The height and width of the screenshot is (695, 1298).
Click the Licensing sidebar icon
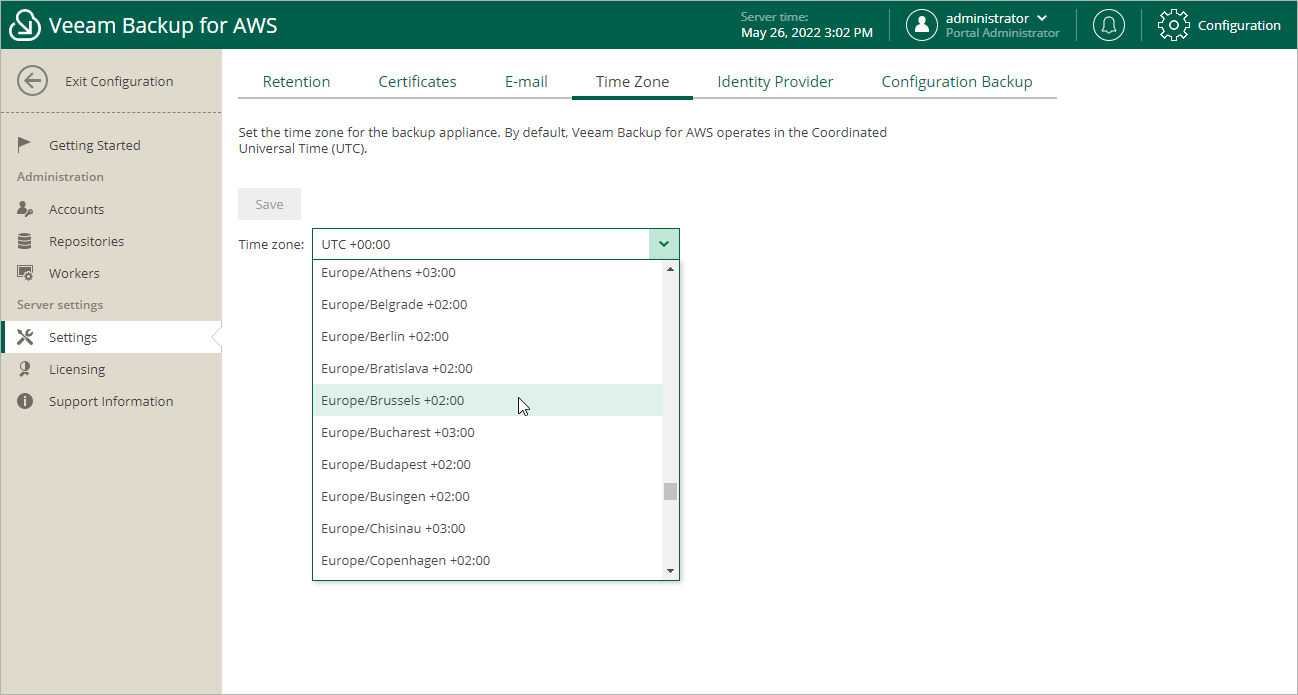point(25,369)
